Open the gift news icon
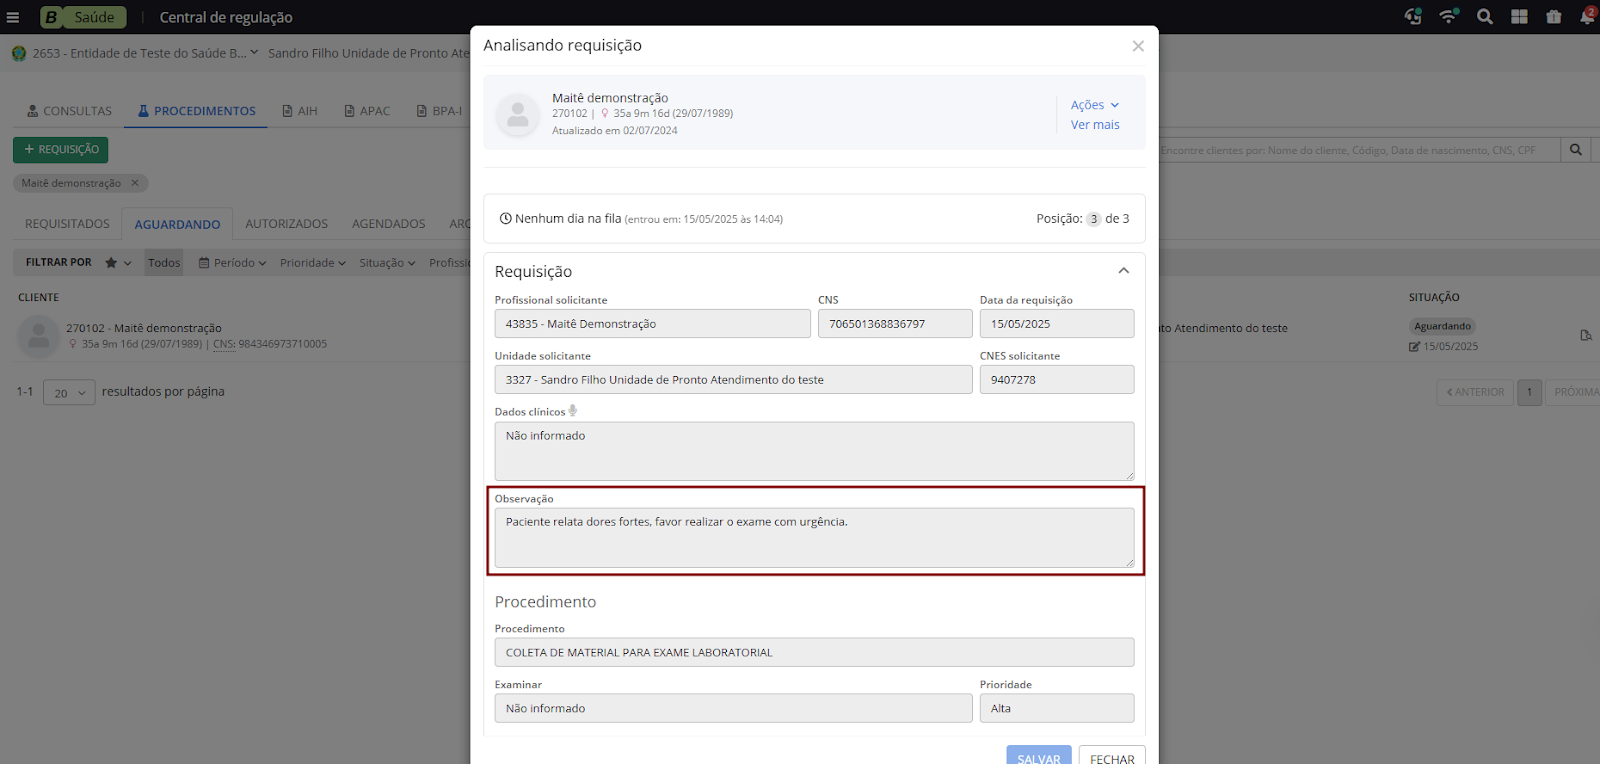 pos(1553,16)
